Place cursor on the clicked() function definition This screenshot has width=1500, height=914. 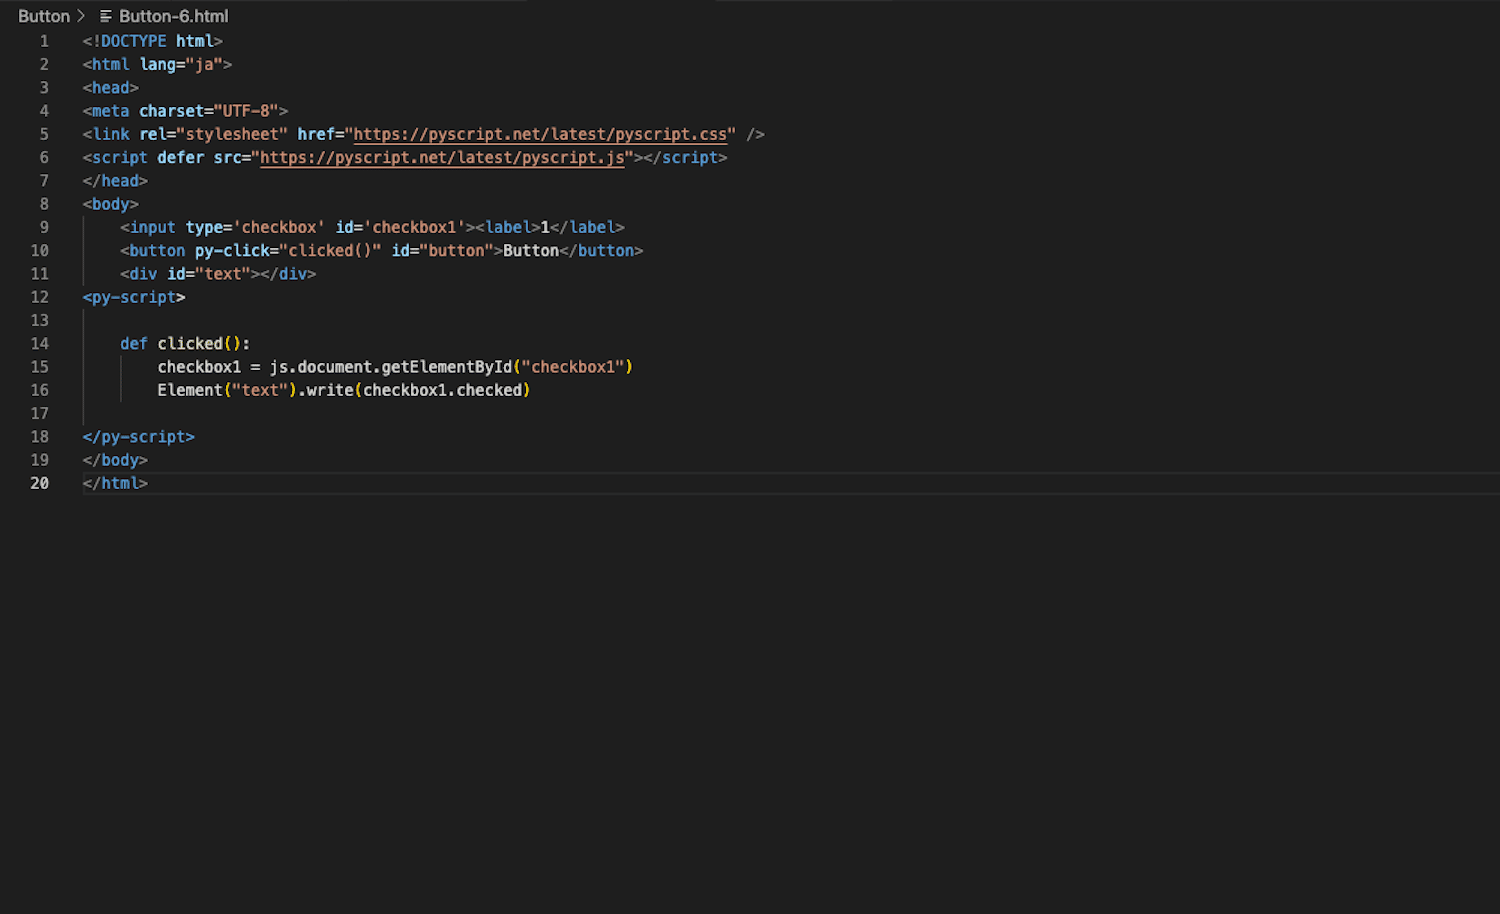pos(190,343)
